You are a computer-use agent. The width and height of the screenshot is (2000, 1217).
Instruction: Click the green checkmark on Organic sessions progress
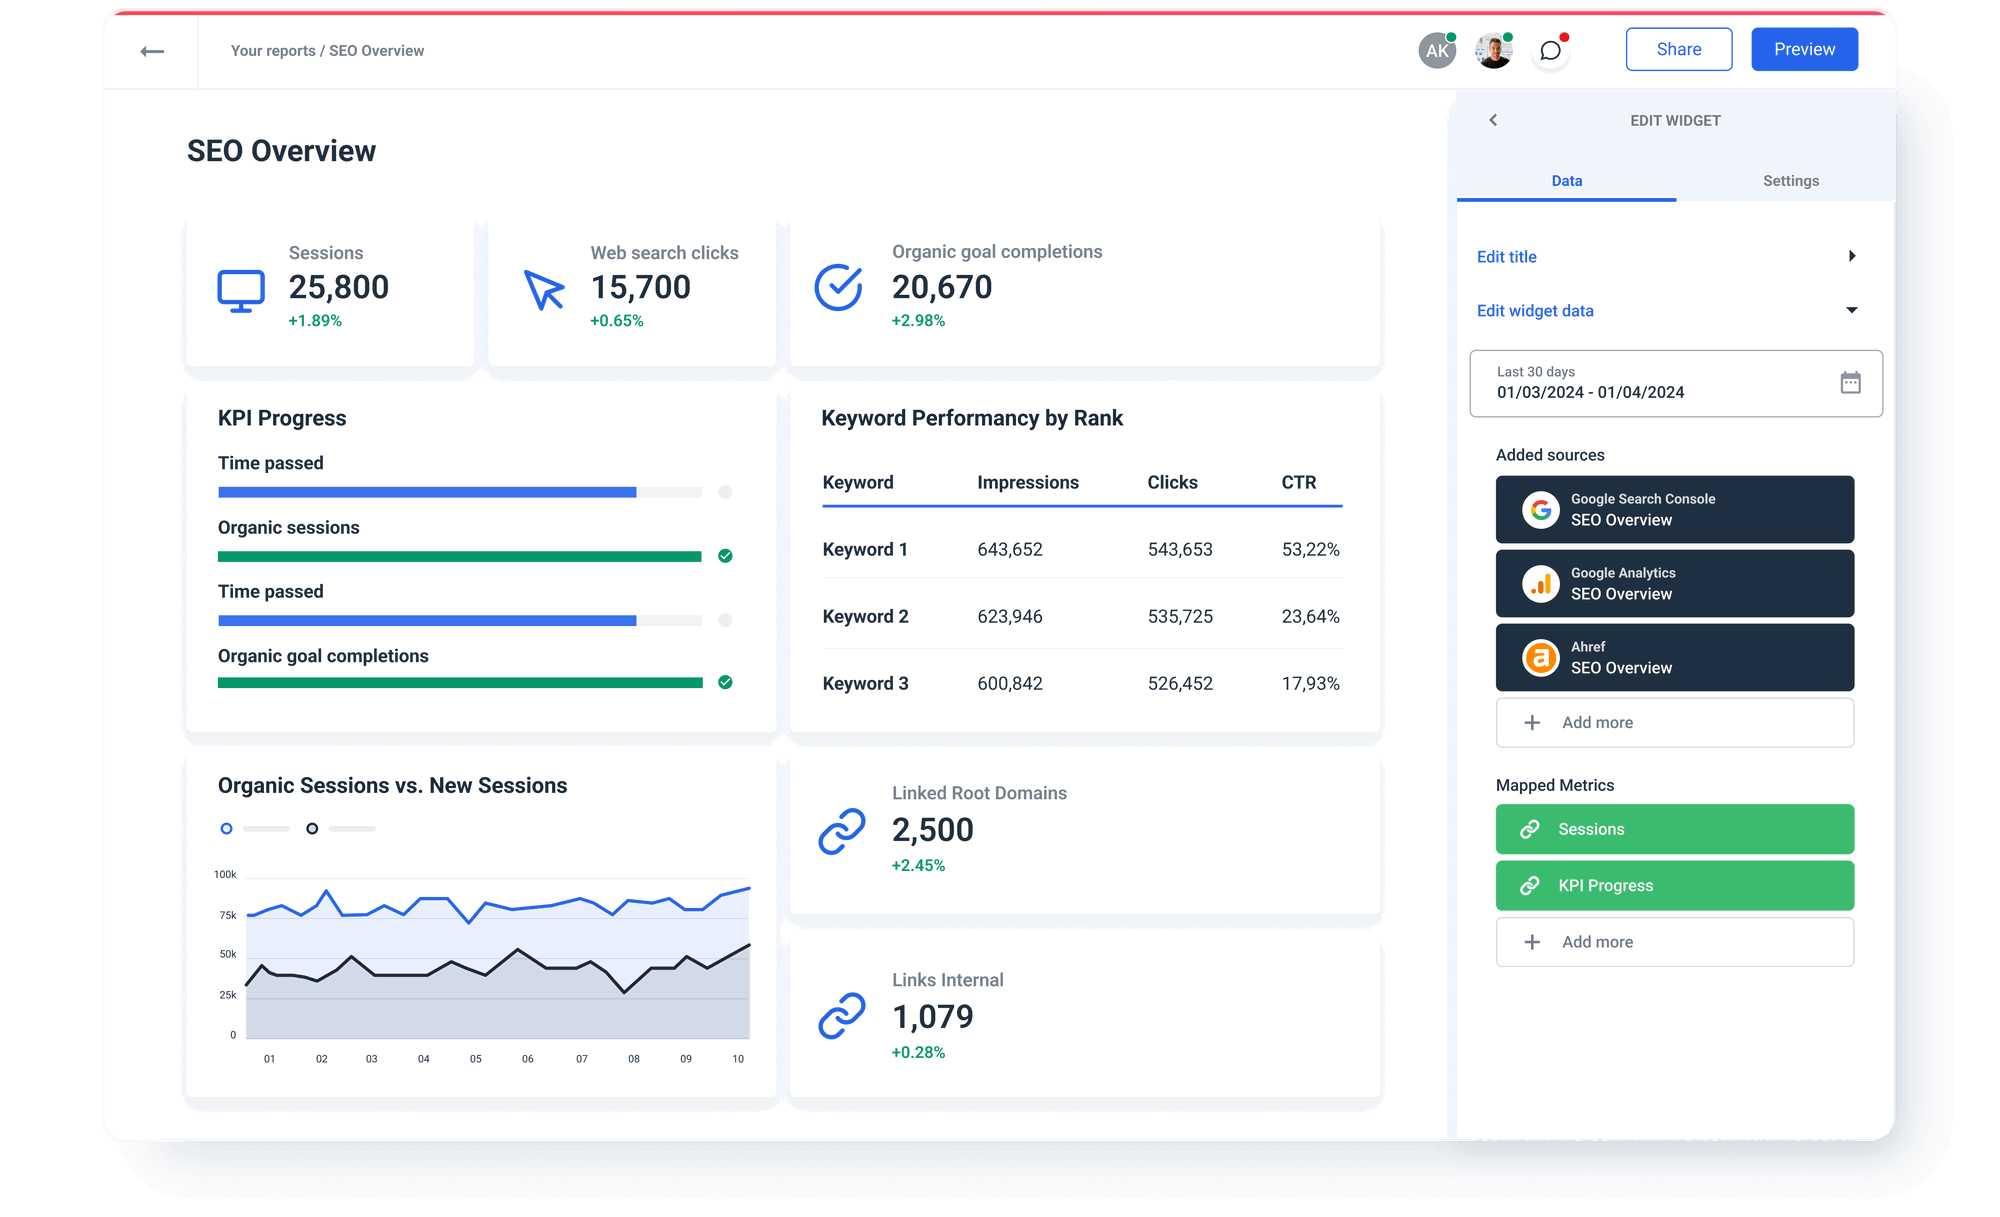[x=725, y=555]
